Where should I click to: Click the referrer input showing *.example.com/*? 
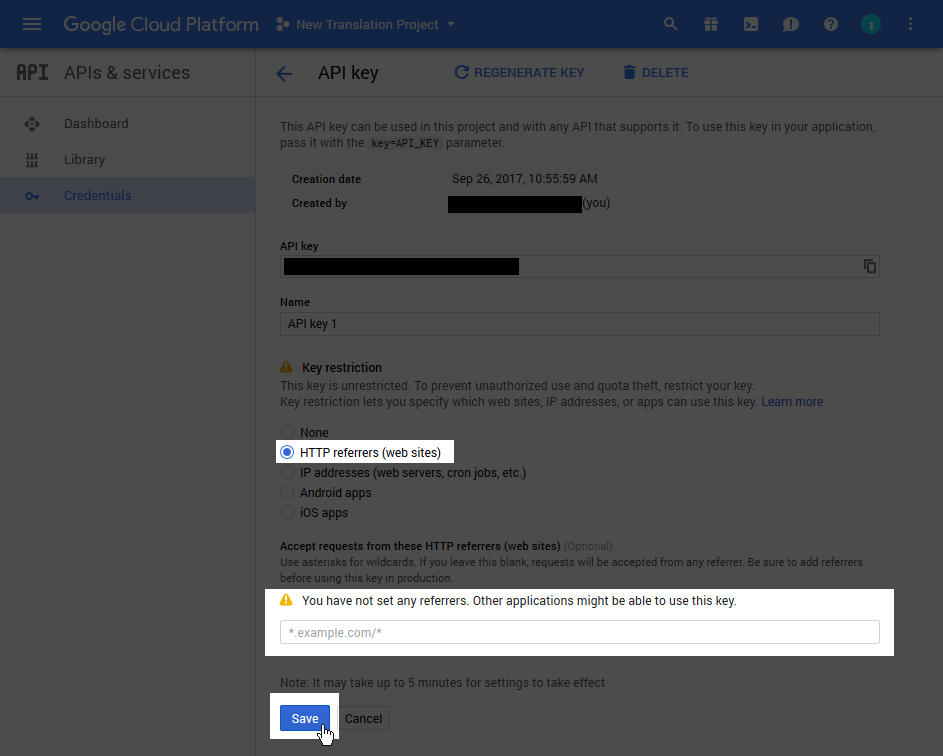[x=579, y=631]
